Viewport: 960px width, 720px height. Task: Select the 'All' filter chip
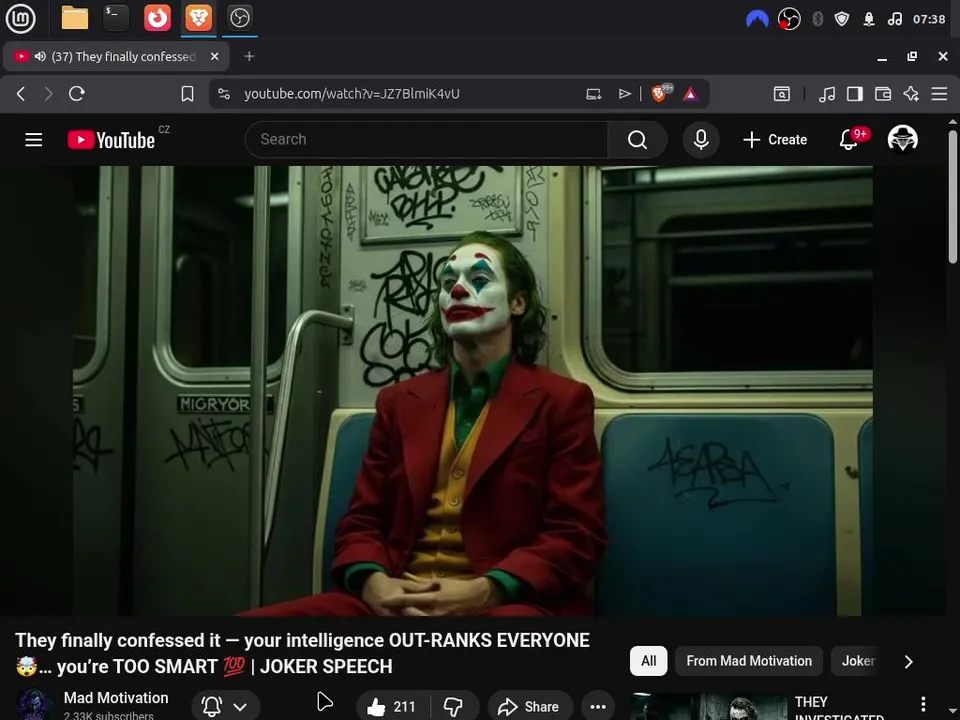648,661
